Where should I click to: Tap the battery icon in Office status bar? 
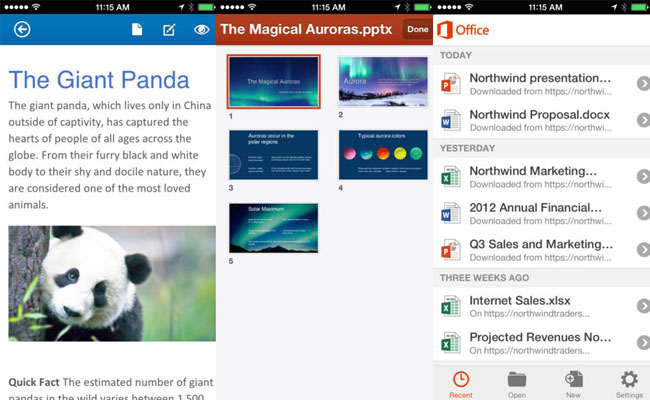pos(639,7)
